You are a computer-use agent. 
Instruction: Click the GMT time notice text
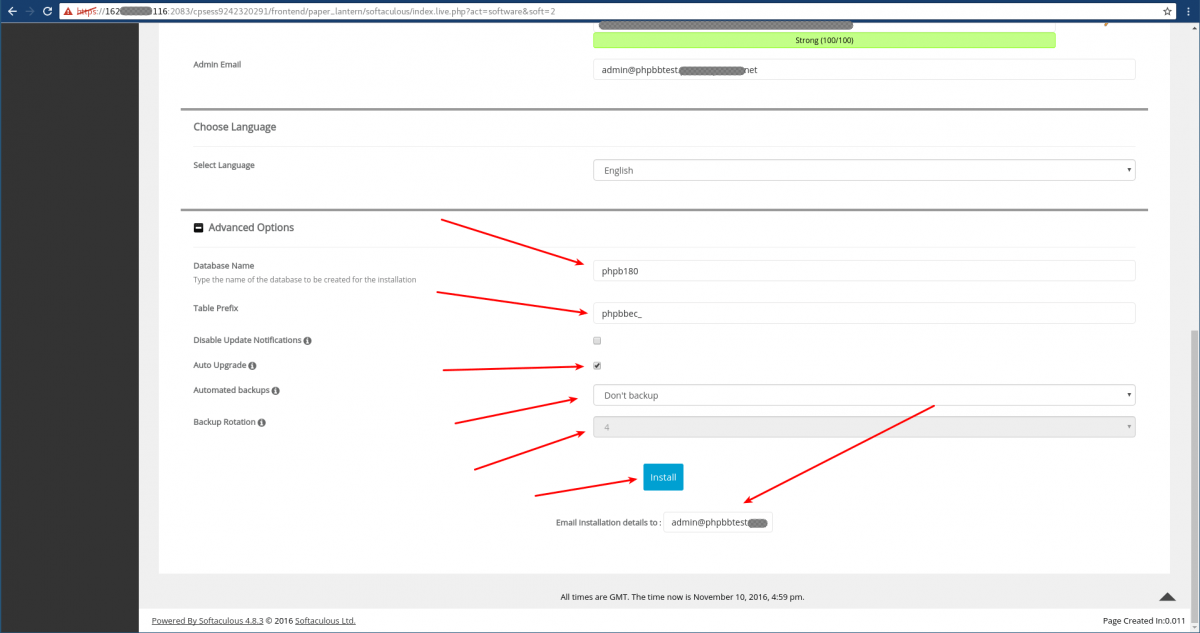[x=682, y=597]
